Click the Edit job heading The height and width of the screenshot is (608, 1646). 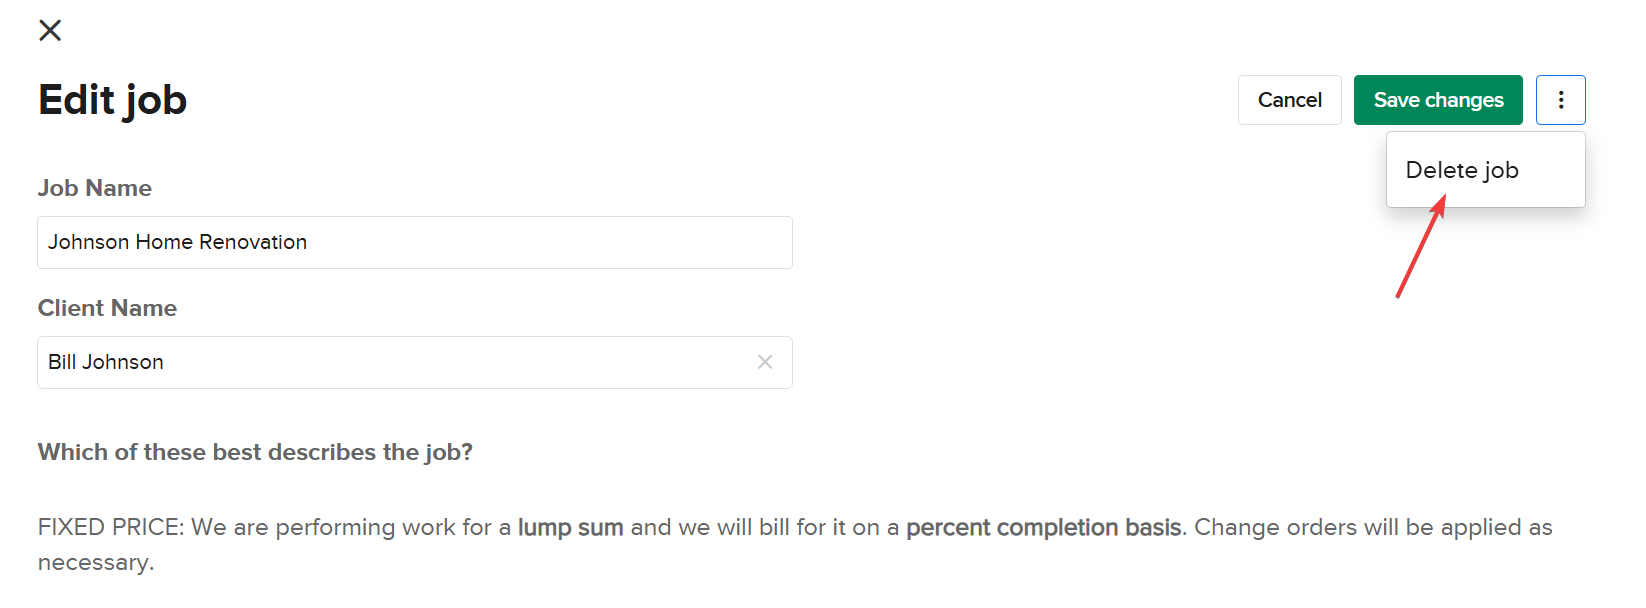click(x=112, y=100)
